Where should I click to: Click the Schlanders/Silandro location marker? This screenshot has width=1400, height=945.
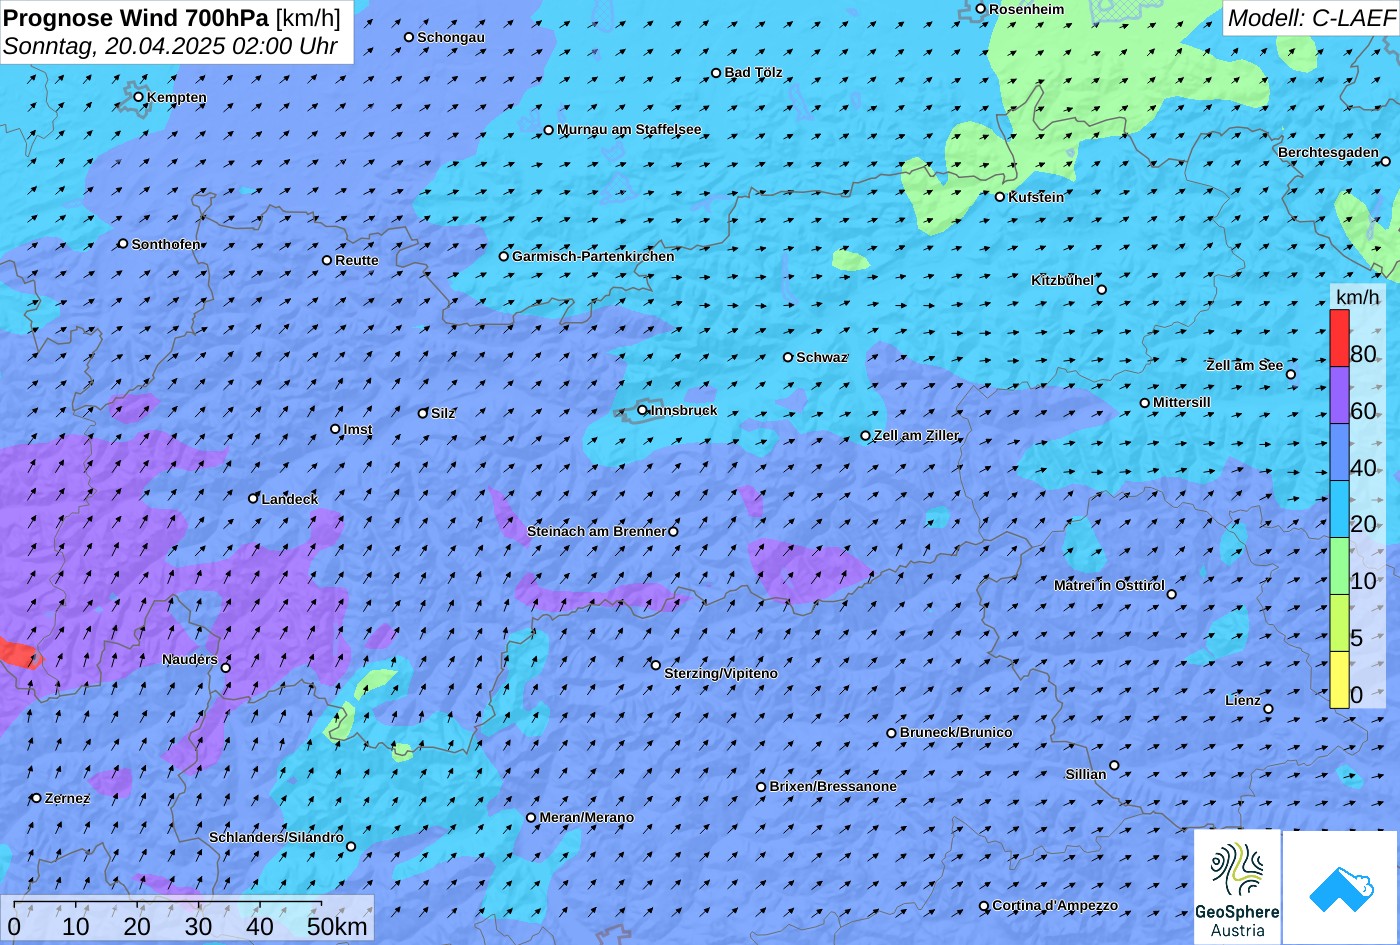click(x=351, y=847)
